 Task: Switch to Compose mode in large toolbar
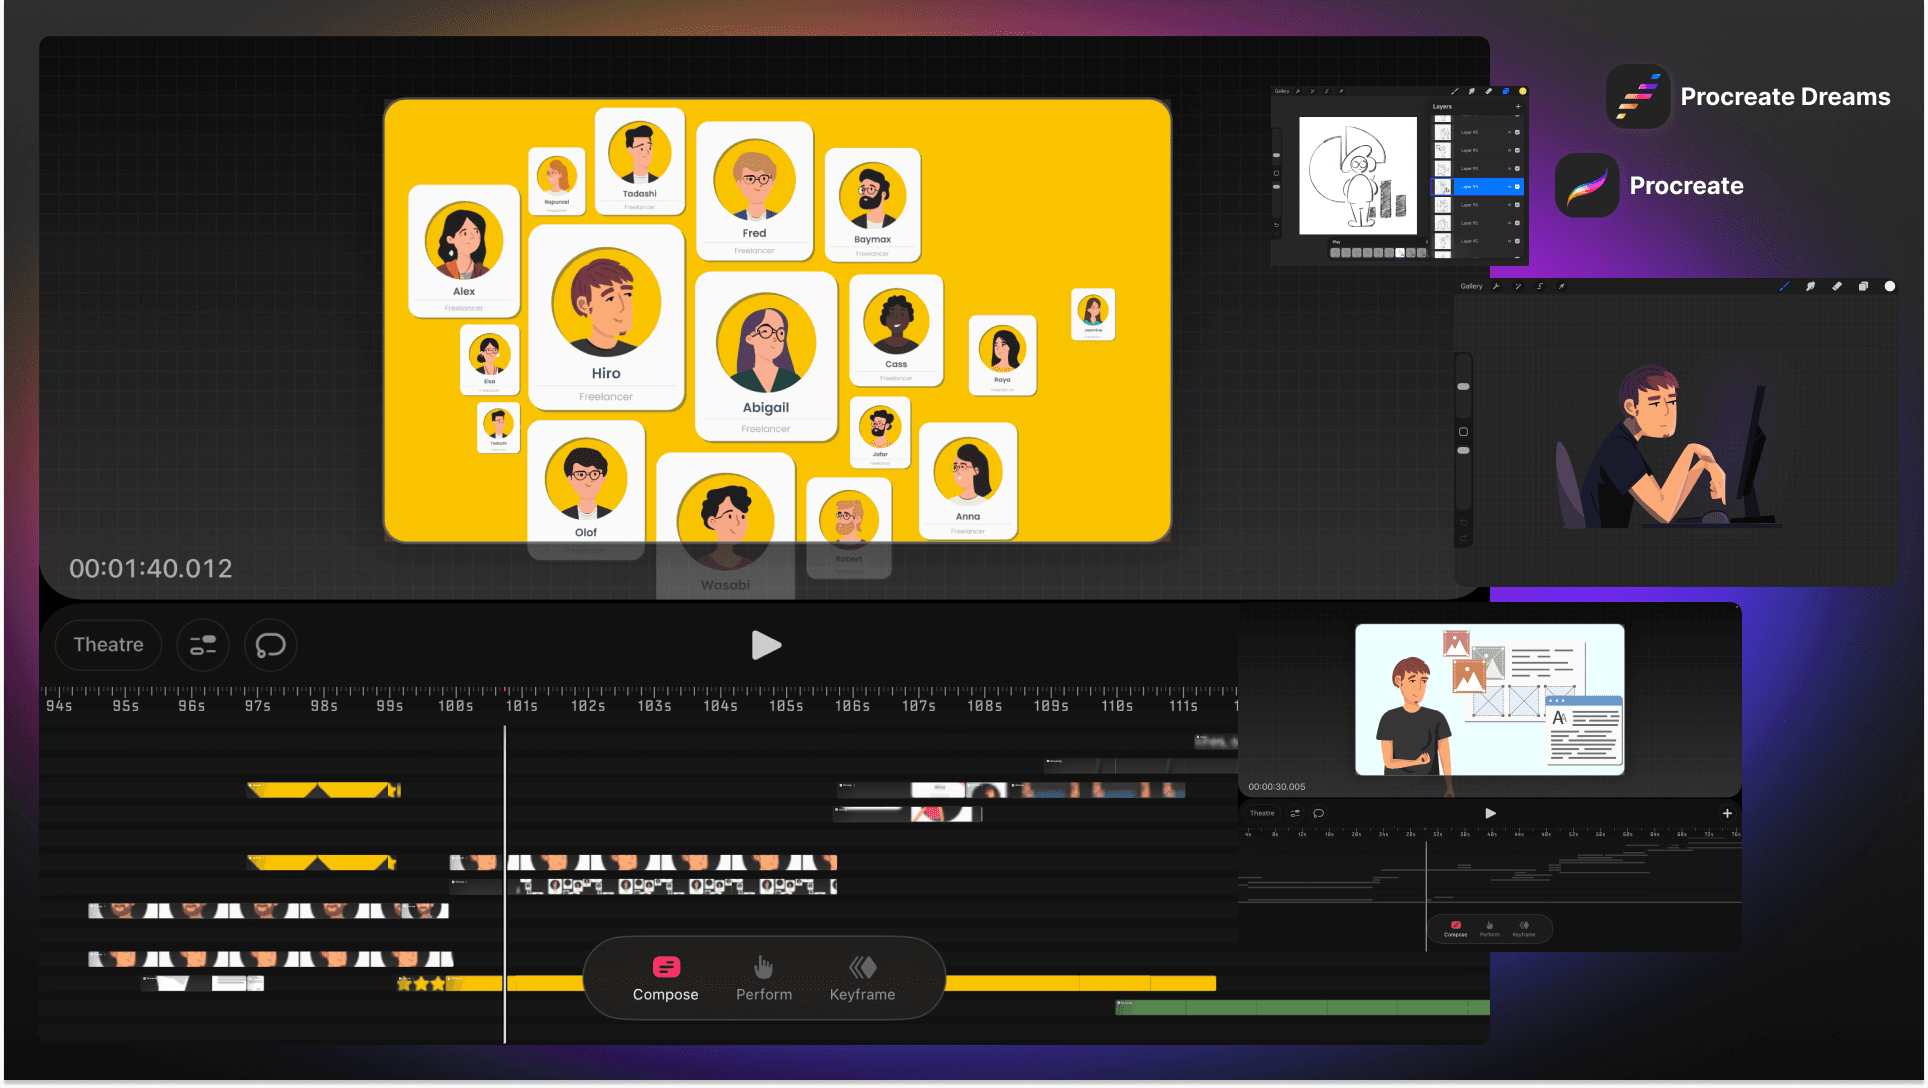(665, 978)
